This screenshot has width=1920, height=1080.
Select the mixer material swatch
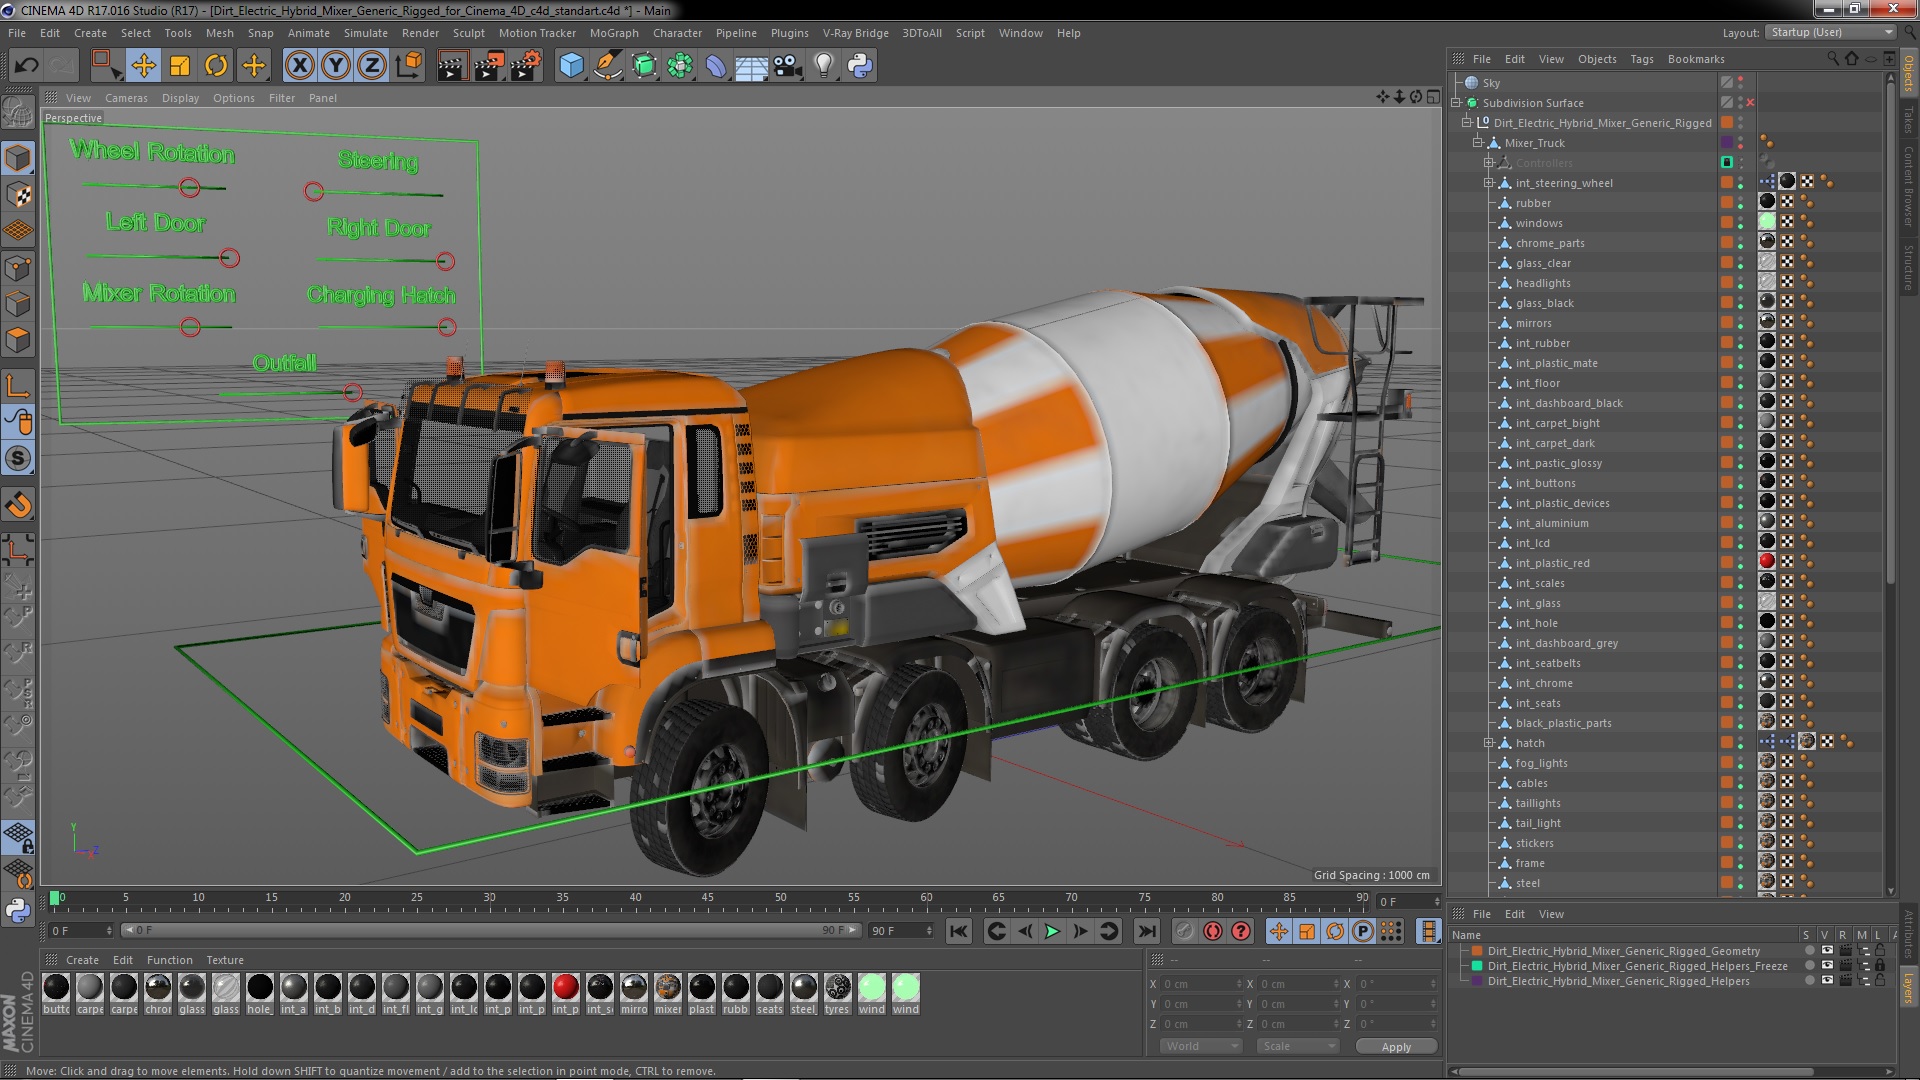(x=668, y=987)
